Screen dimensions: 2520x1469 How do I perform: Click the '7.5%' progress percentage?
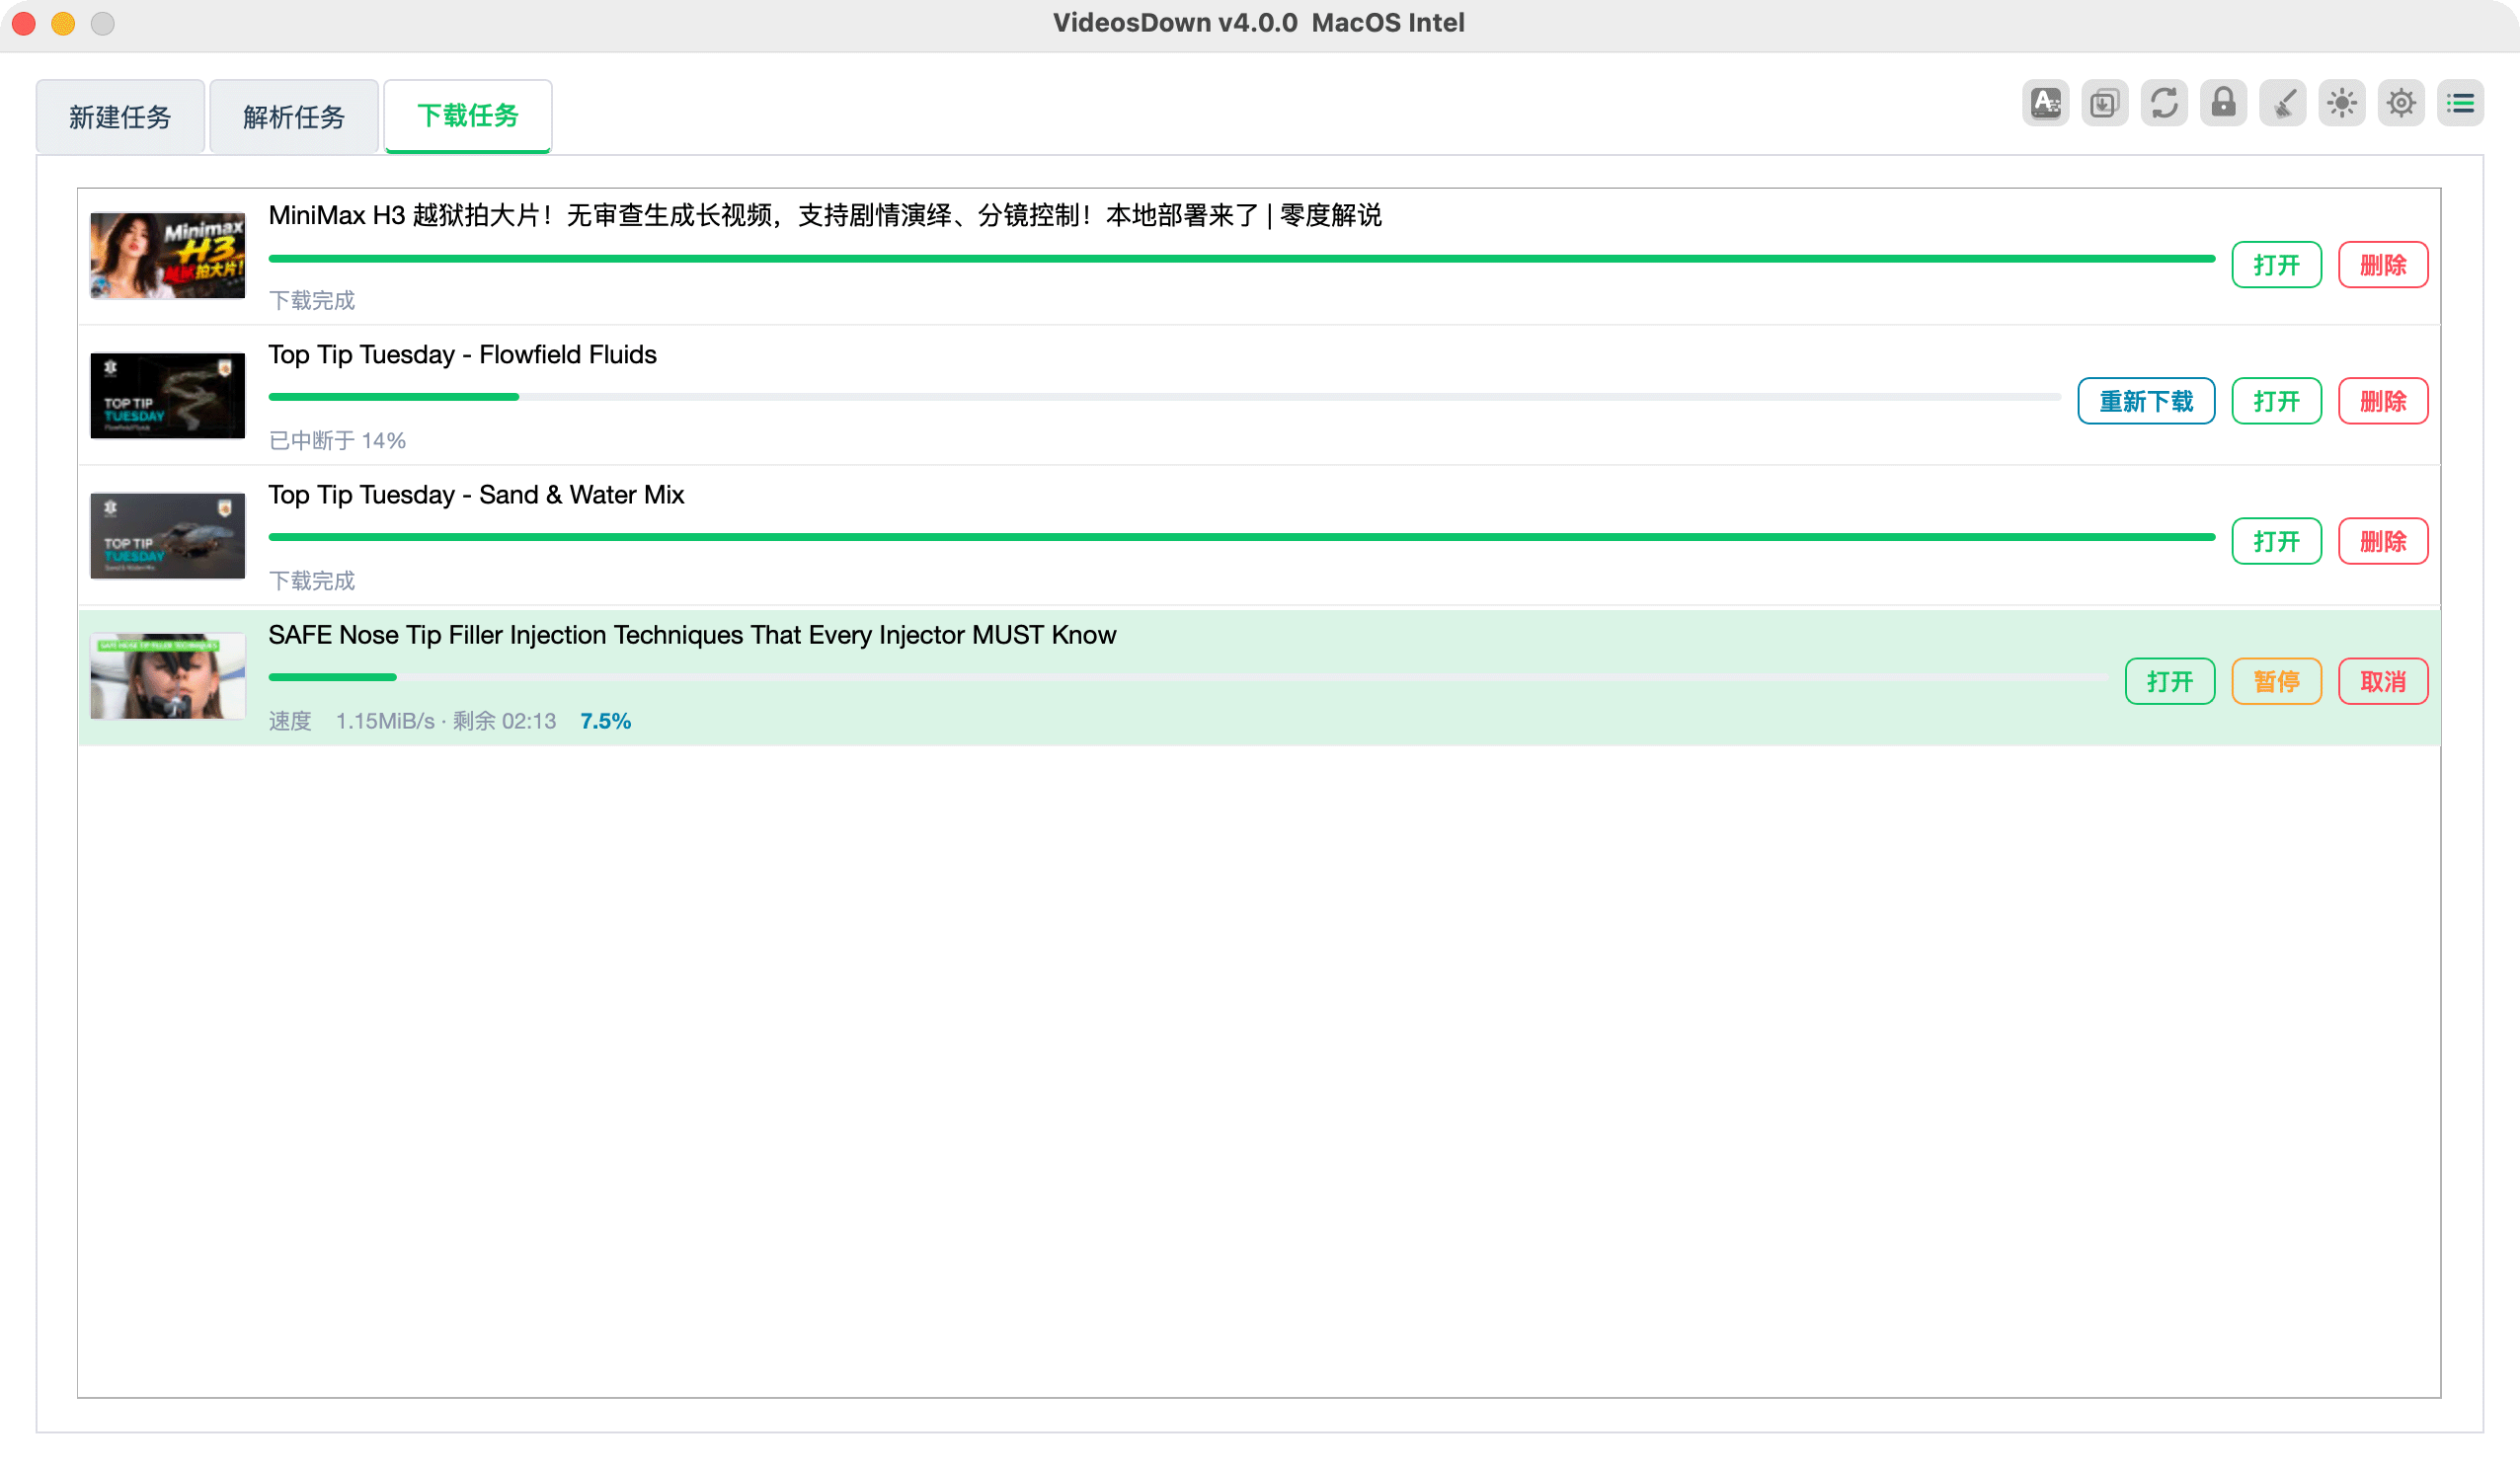(605, 721)
